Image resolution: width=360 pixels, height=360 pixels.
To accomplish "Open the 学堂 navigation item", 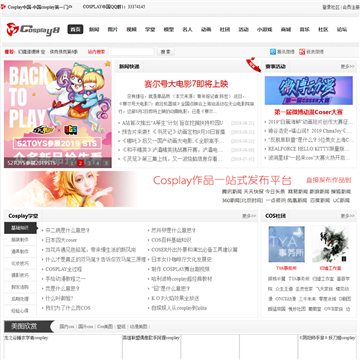I will [x=150, y=29].
